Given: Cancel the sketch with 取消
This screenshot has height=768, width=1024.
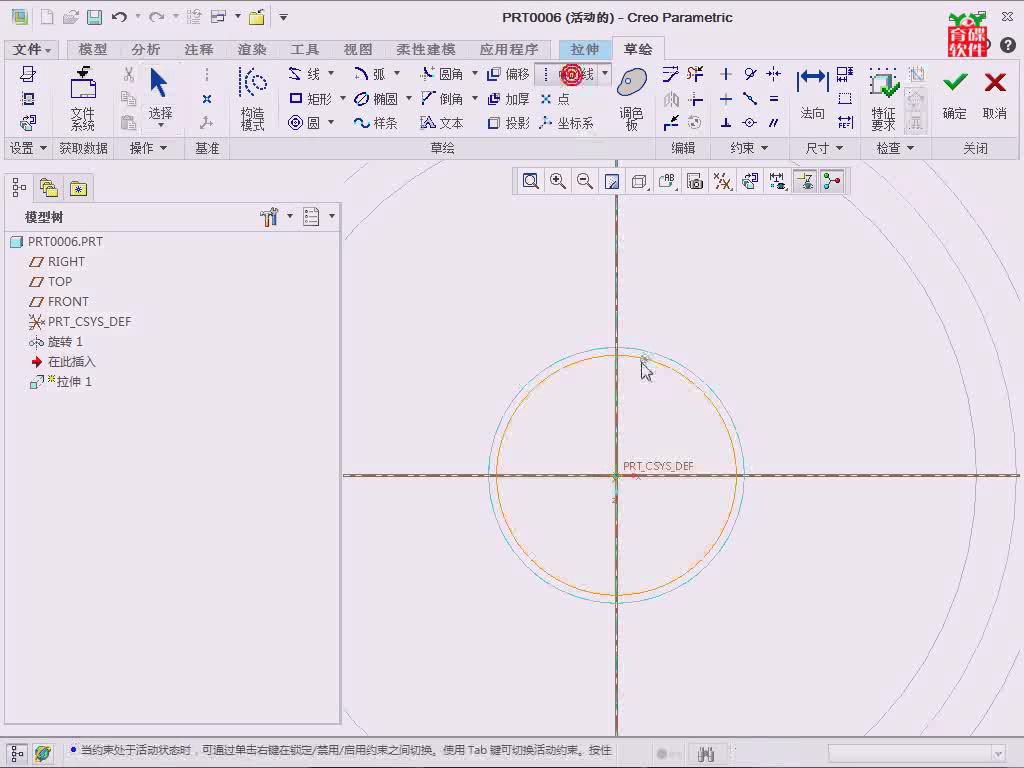Looking at the screenshot, I should (x=995, y=96).
